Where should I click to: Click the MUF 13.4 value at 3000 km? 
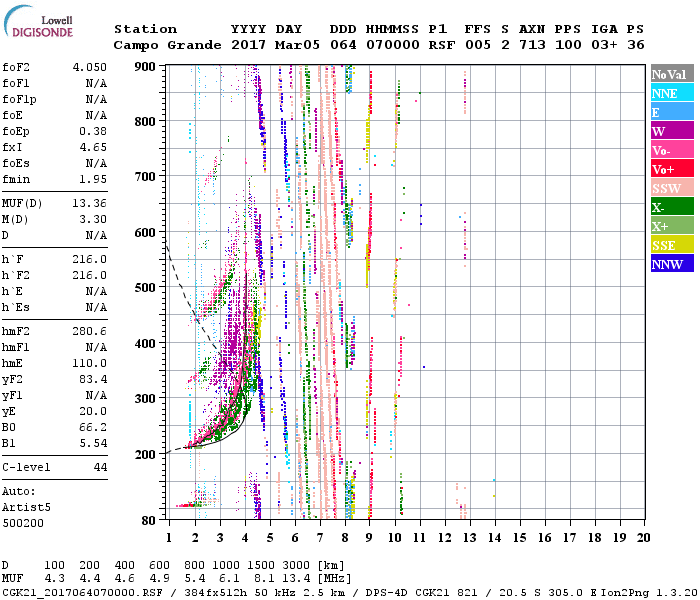[296, 578]
